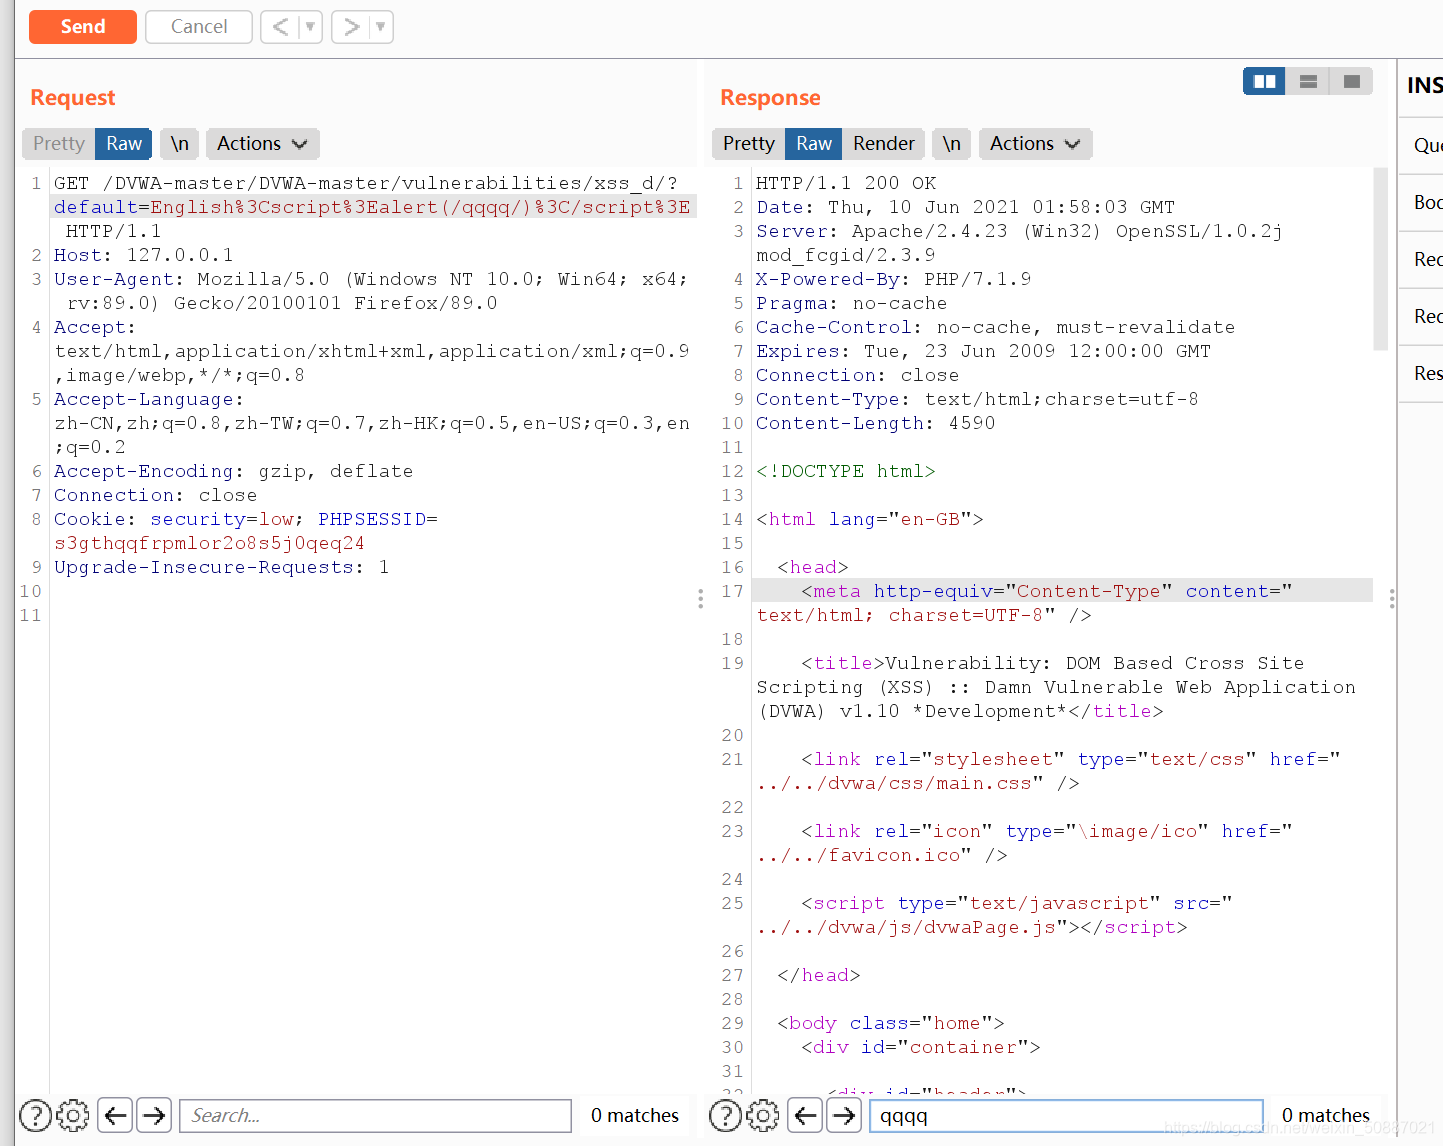Go to previous request in history
Image resolution: width=1443 pixels, height=1146 pixels.
(x=280, y=27)
